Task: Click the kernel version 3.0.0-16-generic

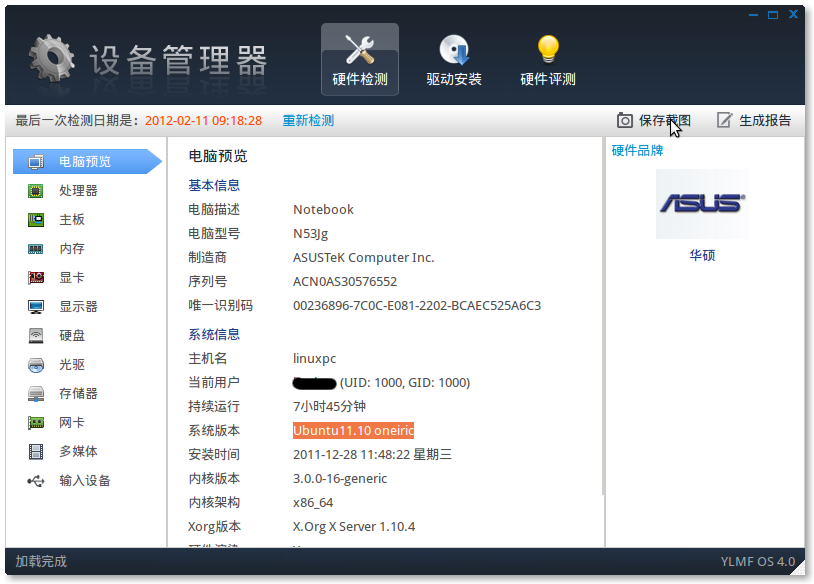Action: pos(340,479)
